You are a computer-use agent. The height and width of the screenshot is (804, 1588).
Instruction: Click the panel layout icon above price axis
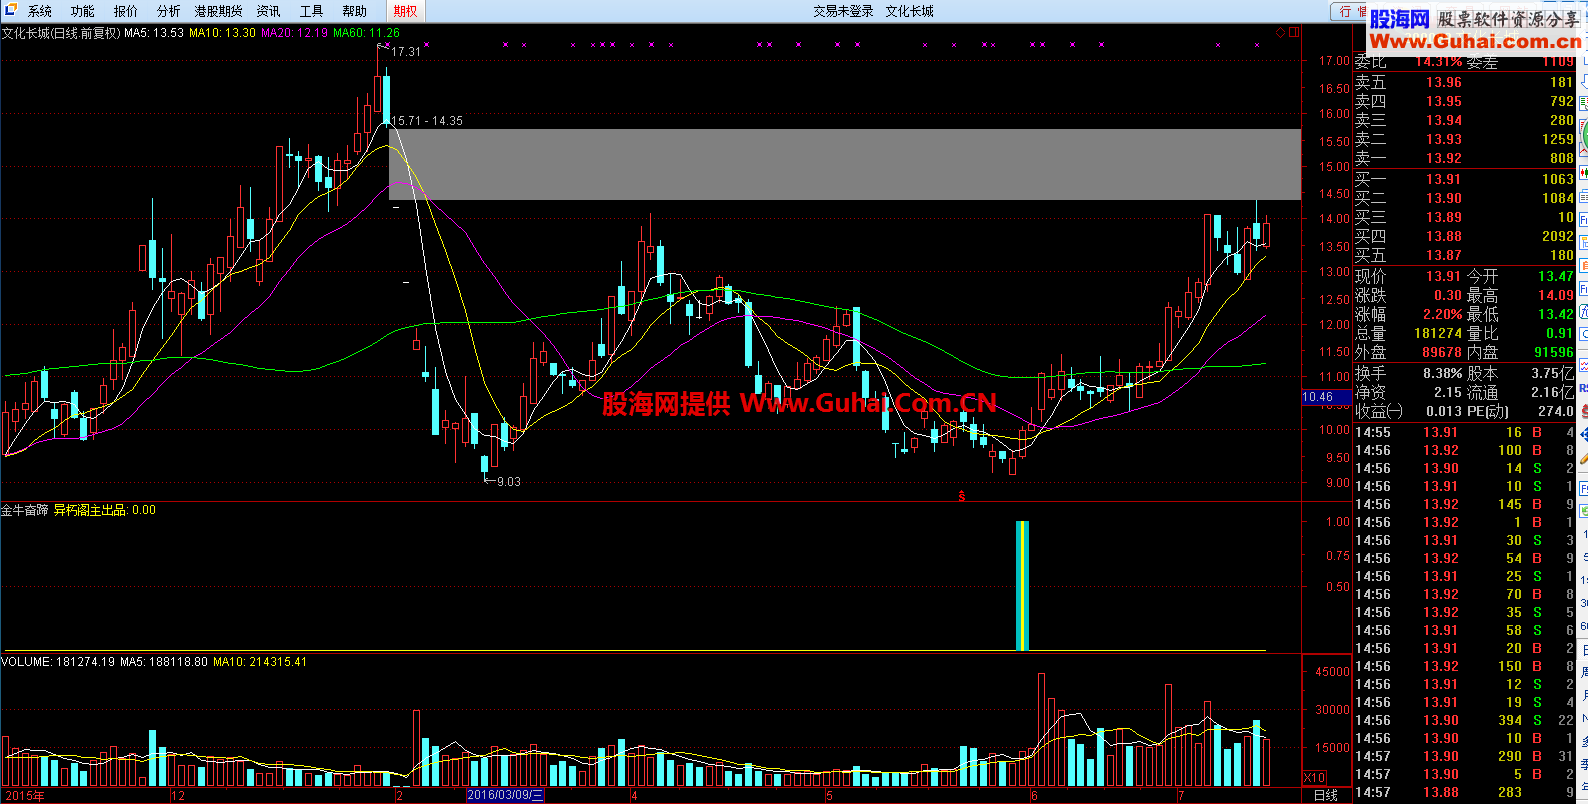point(1294,33)
